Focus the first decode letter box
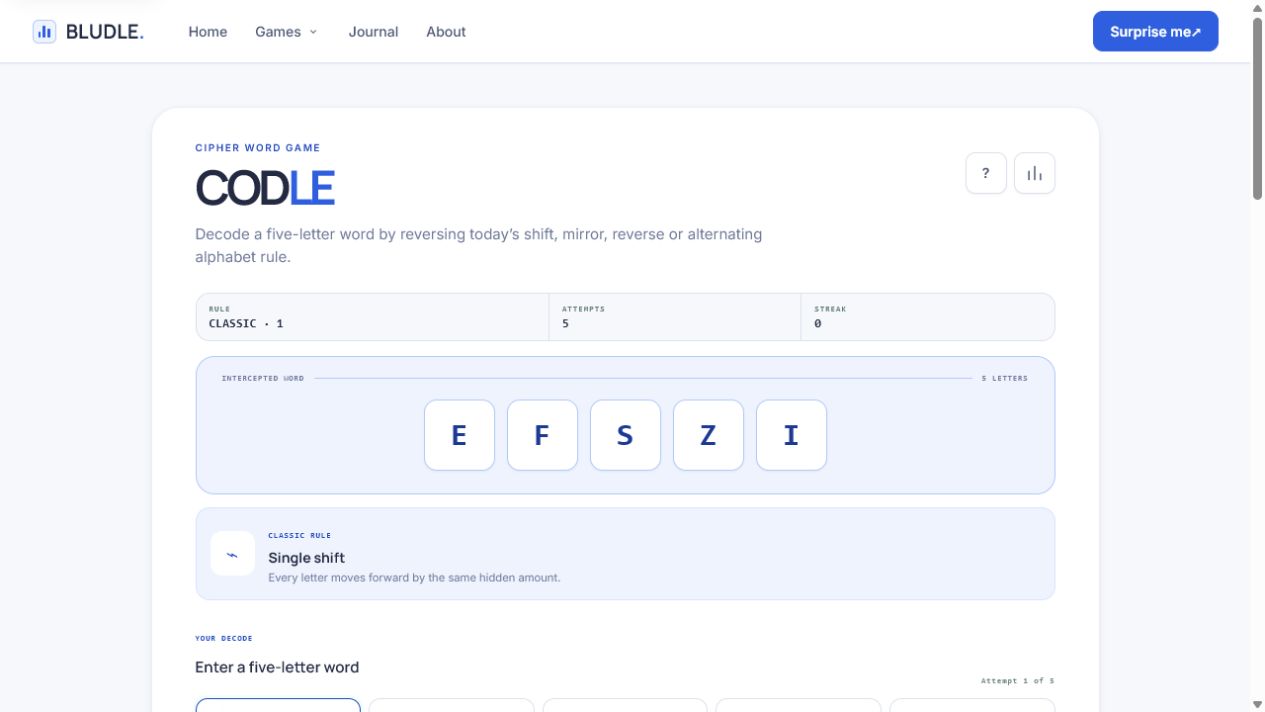The image size is (1265, 712). [278, 705]
